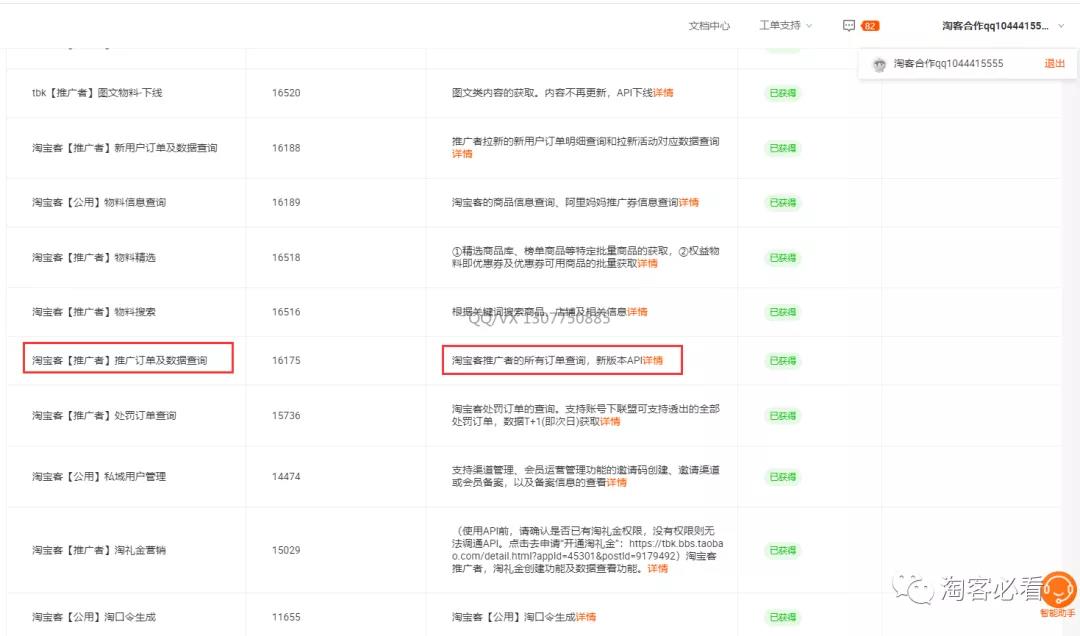Image resolution: width=1080 pixels, height=636 pixels.
Task: Click the ID cell 15029
Action: 286,550
